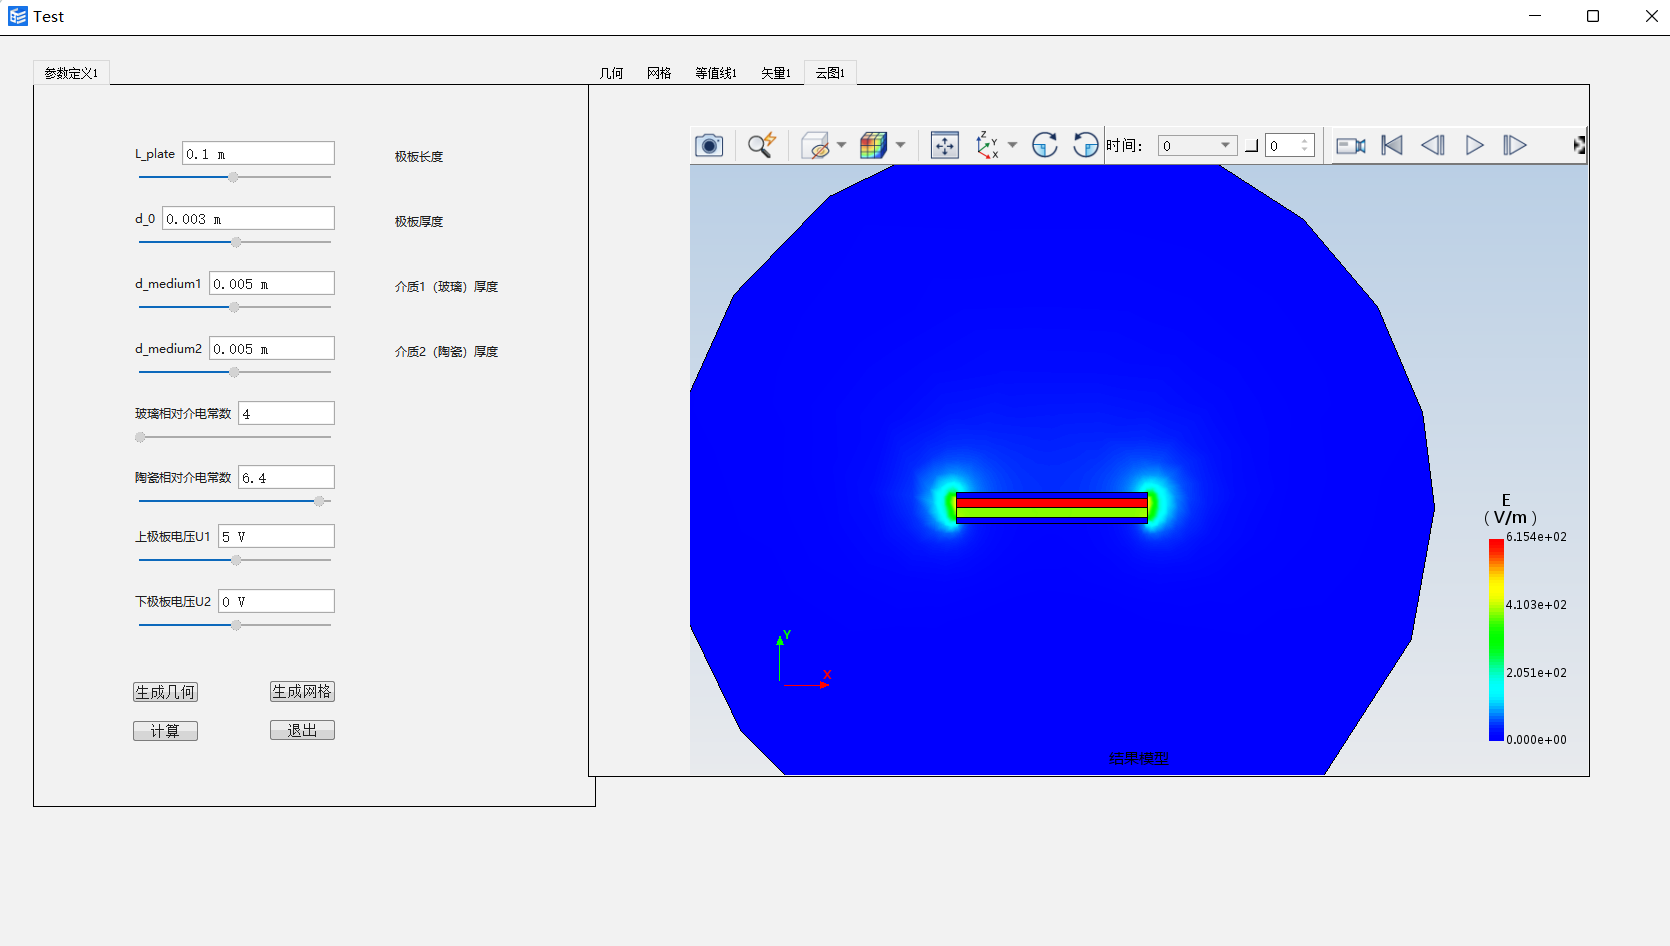
Task: Click the rotate clockwise icon
Action: [1045, 146]
